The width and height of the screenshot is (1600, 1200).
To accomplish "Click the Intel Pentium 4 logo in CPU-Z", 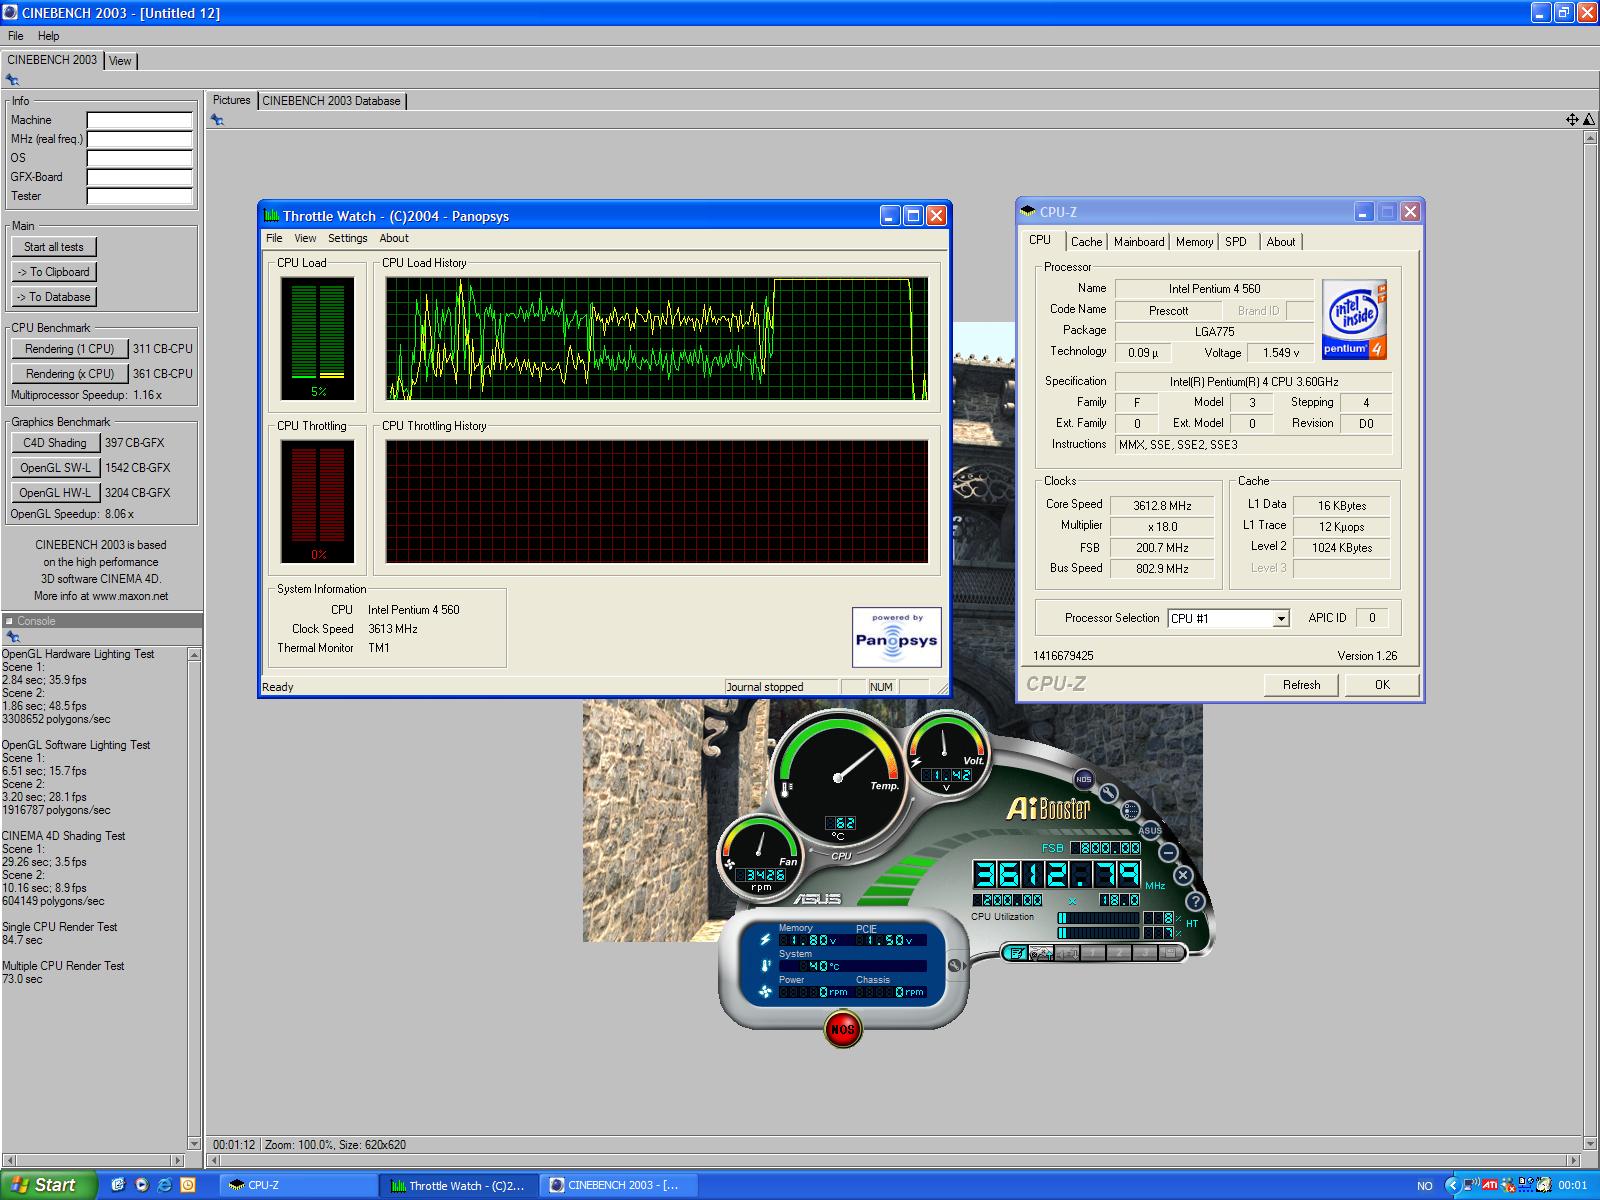I will click(1354, 320).
